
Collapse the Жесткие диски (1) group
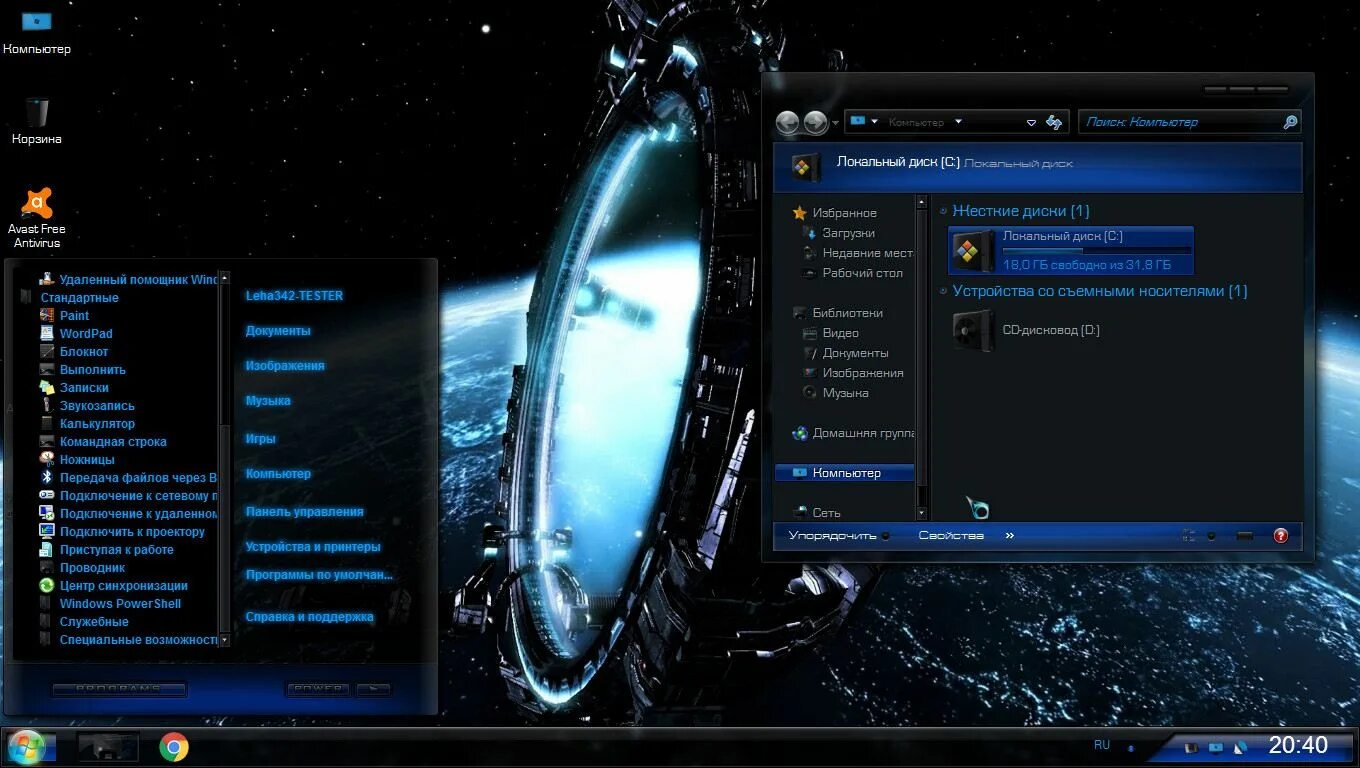click(x=944, y=211)
